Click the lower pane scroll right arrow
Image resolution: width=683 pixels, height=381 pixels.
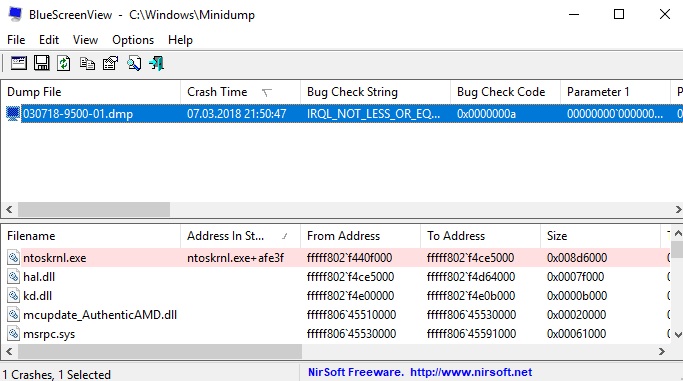pyautogui.click(x=661, y=351)
